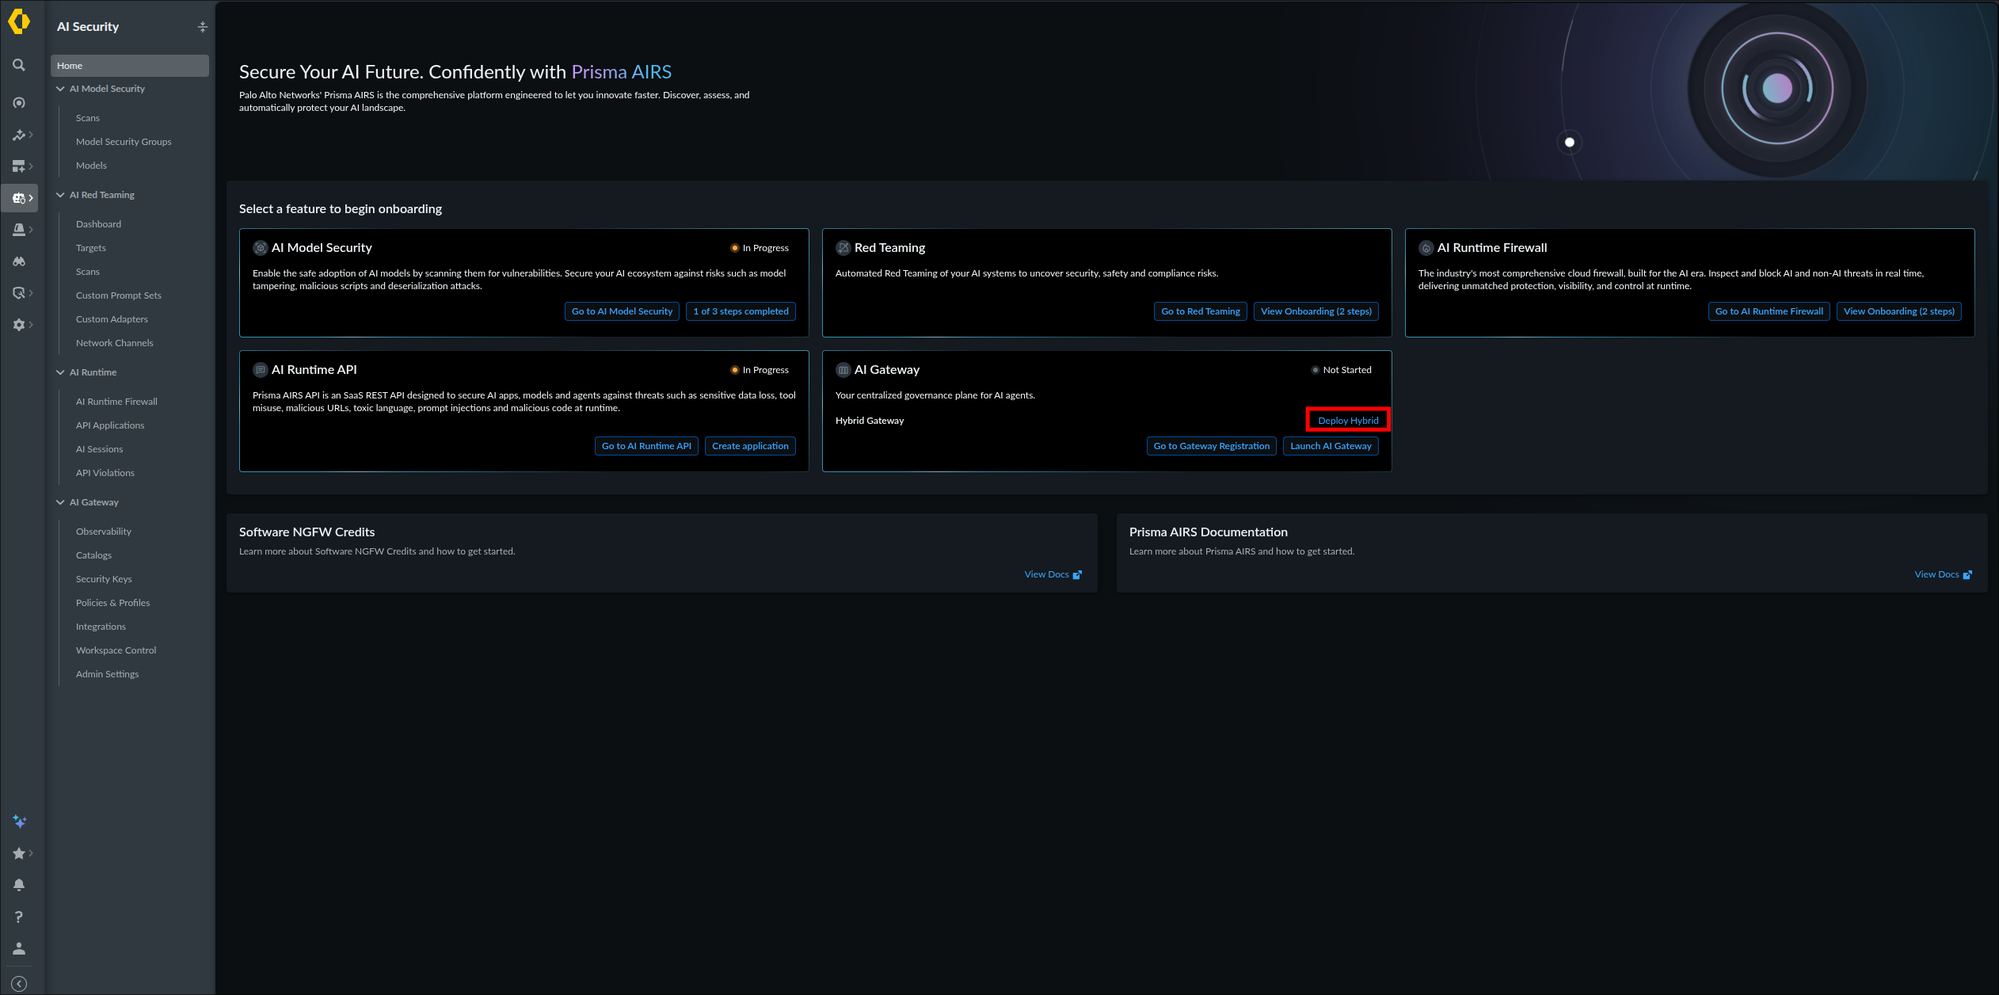
Task: Click the Launch AI Gateway button
Action: coord(1331,446)
